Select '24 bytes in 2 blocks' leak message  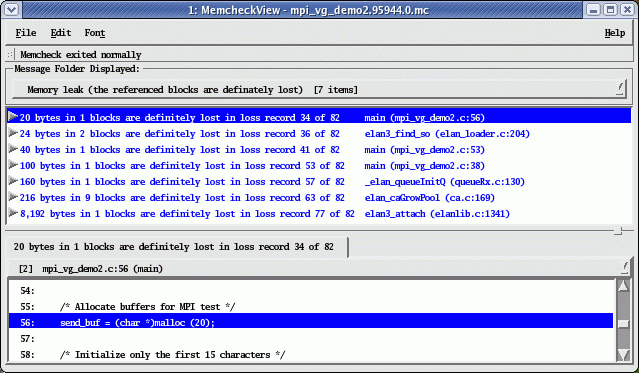(x=179, y=134)
